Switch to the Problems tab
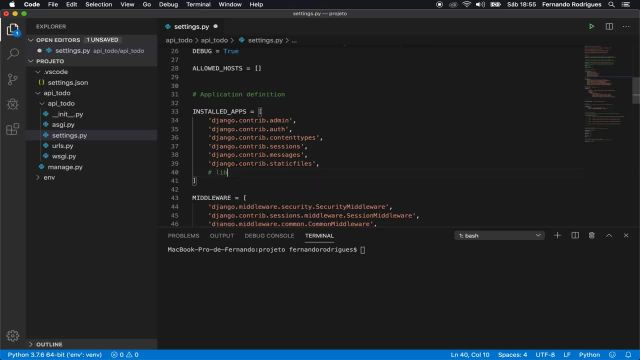 point(183,236)
